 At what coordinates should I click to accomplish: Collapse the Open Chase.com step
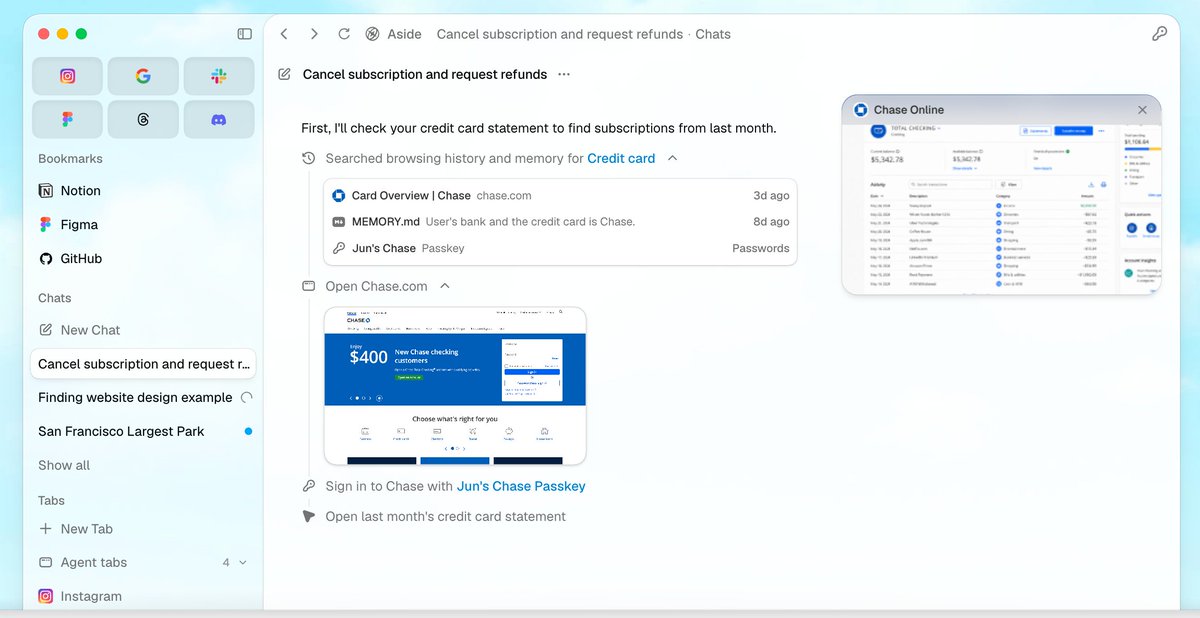point(445,286)
